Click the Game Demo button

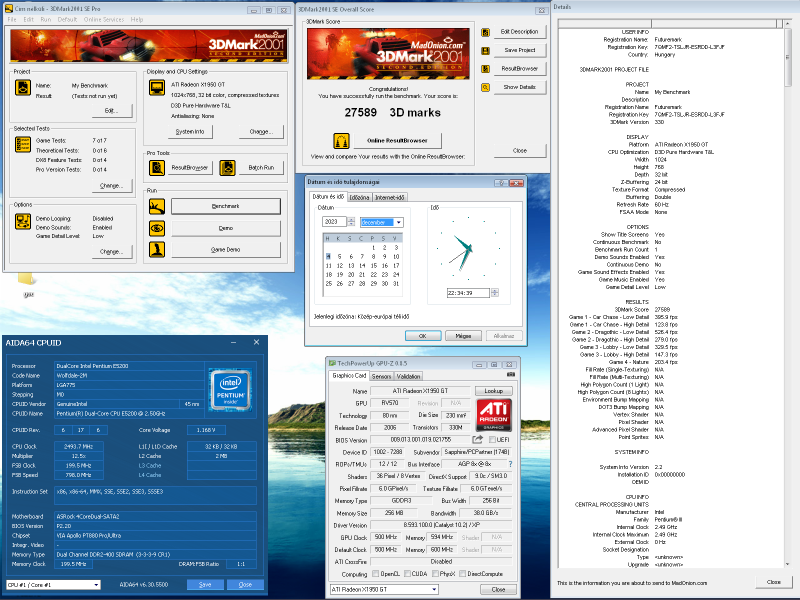tap(226, 249)
